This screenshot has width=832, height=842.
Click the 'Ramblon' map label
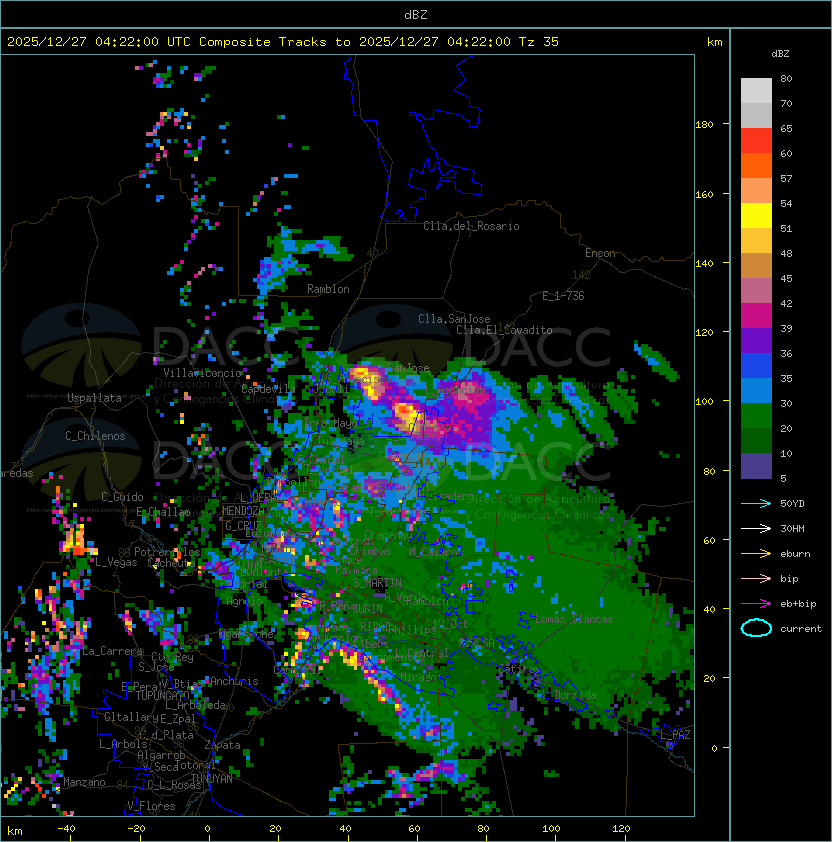[x=328, y=289]
